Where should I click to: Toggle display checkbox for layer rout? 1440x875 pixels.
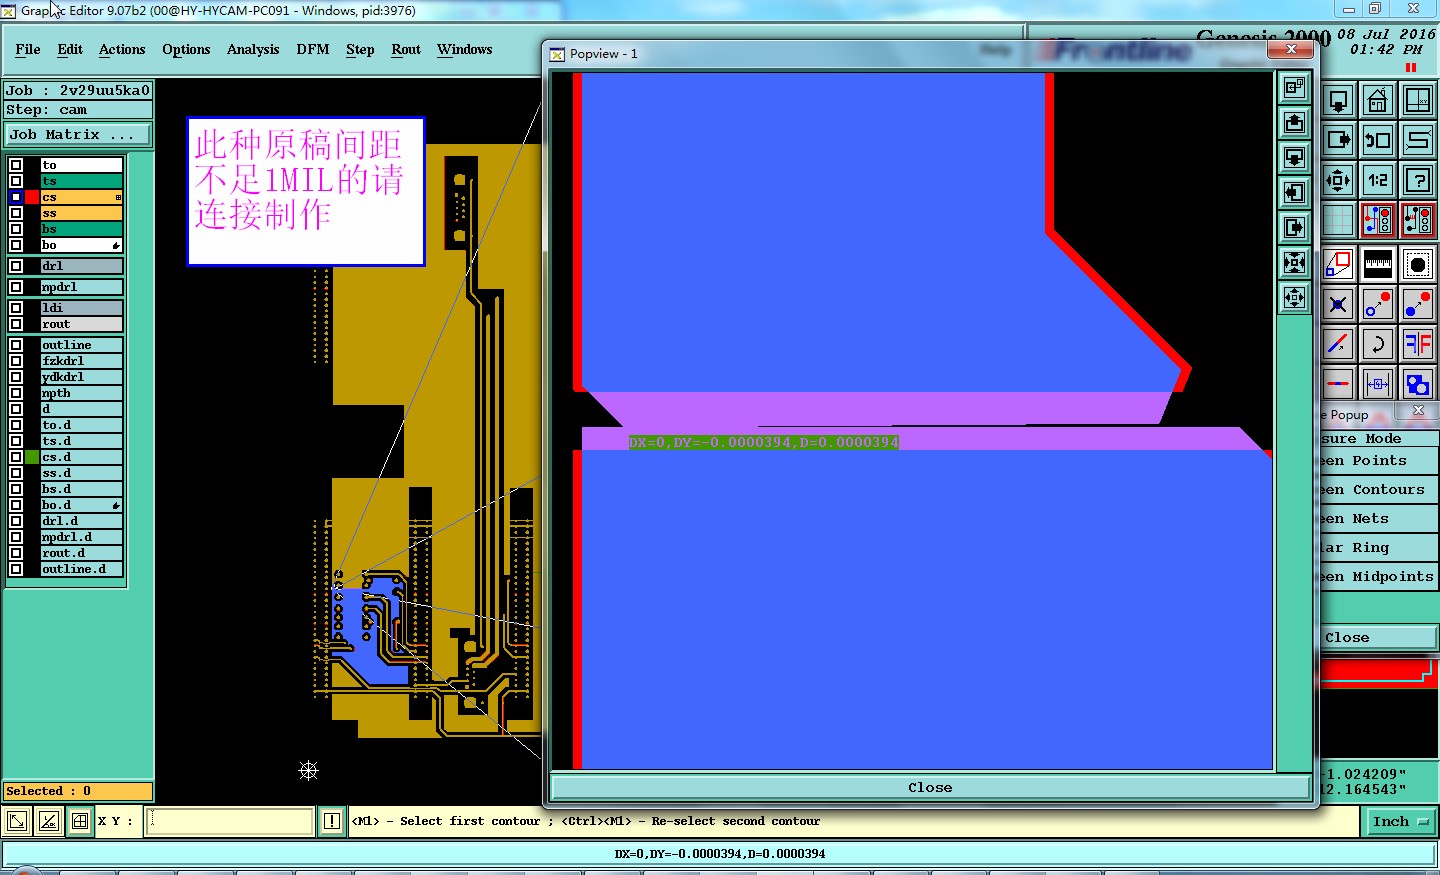tap(16, 324)
